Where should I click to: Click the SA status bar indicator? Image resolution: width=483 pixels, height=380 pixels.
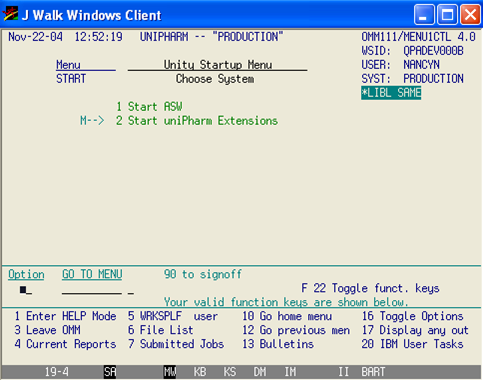110,372
